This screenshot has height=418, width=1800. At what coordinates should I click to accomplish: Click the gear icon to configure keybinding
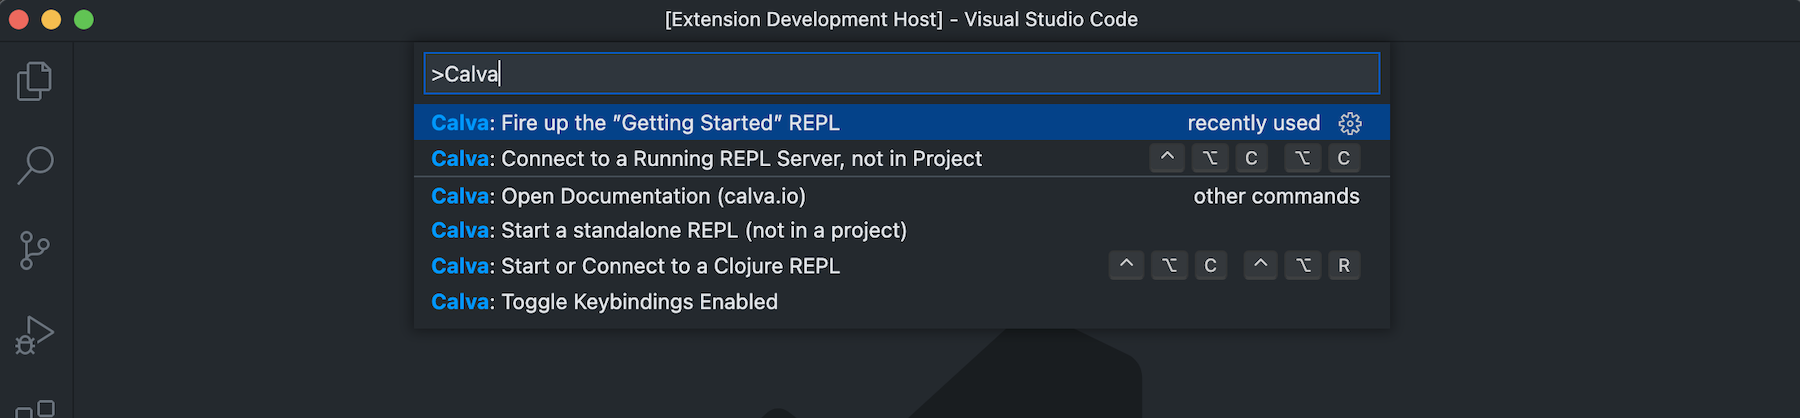(x=1350, y=123)
